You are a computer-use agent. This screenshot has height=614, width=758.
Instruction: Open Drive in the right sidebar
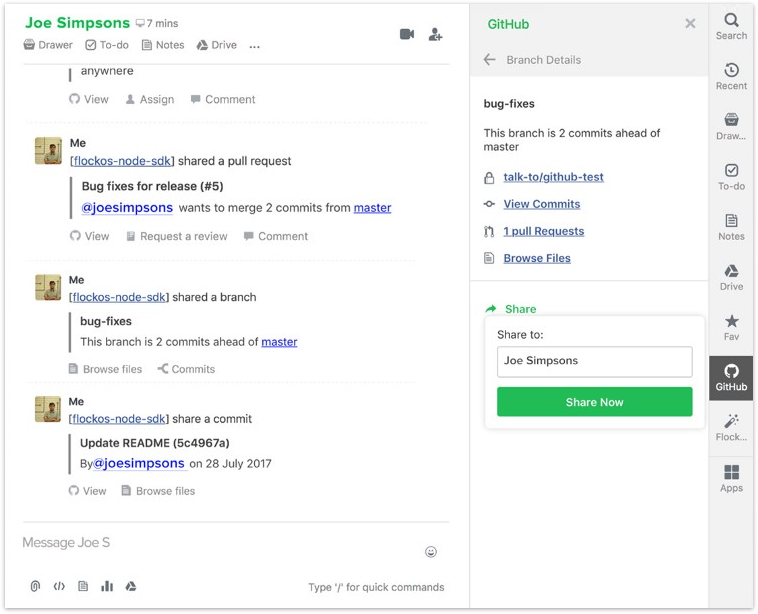[731, 278]
